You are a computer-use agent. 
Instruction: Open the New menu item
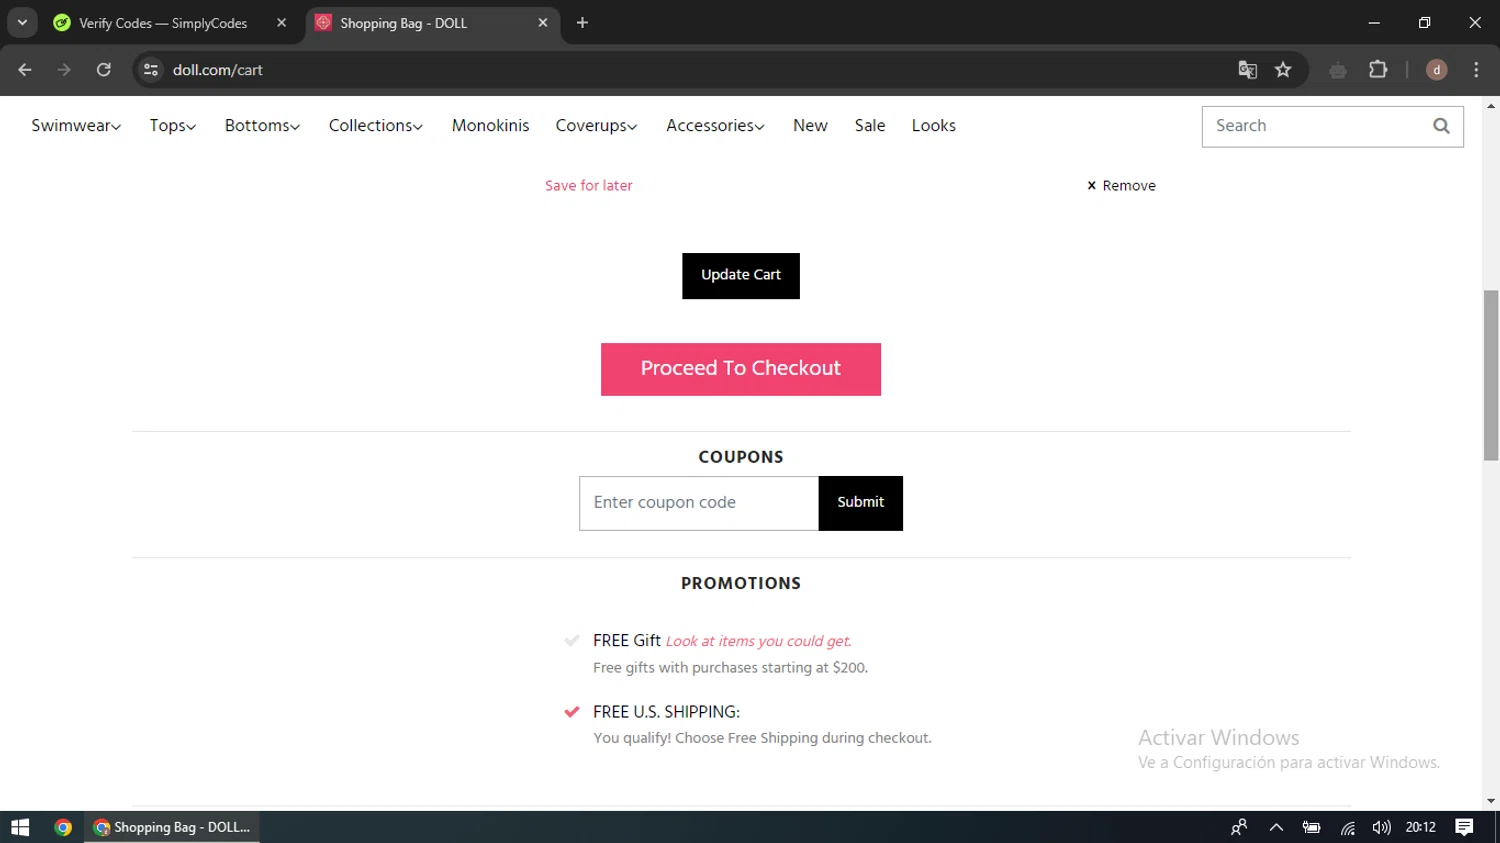pyautogui.click(x=810, y=125)
